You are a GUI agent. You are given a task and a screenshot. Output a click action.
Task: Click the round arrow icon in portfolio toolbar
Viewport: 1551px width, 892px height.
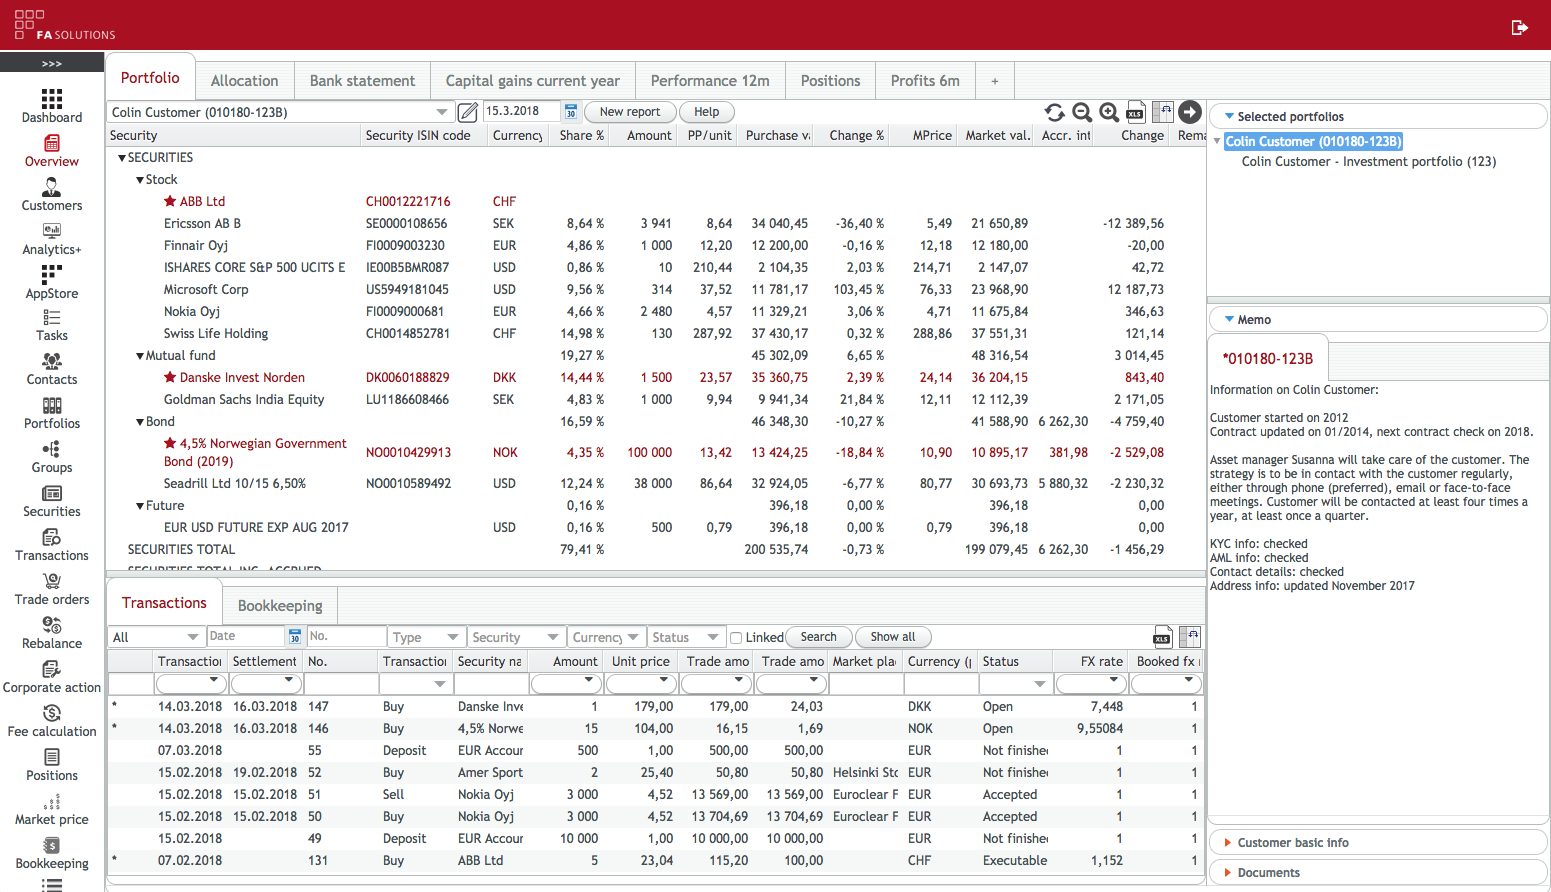pos(1189,112)
